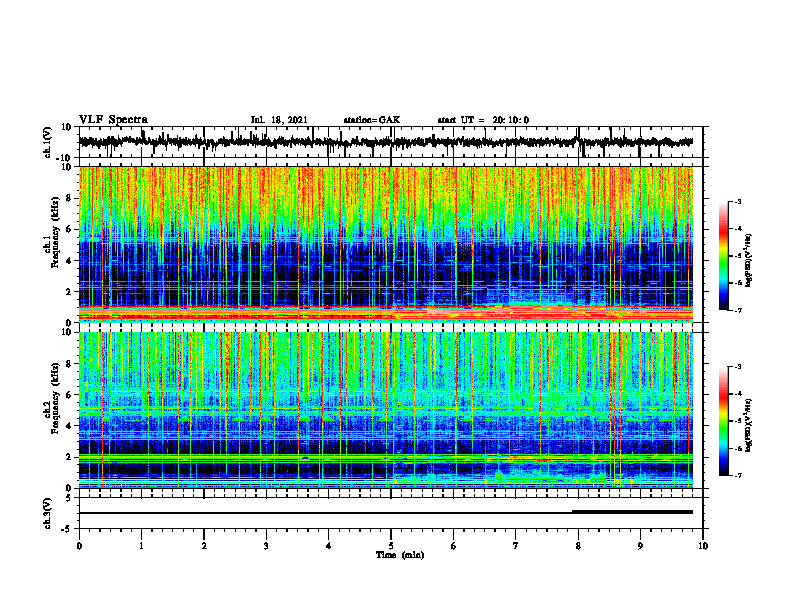Screen dimensions: 792x612
Task: Click the 6 minute tick label on time axis
Action: click(x=453, y=546)
